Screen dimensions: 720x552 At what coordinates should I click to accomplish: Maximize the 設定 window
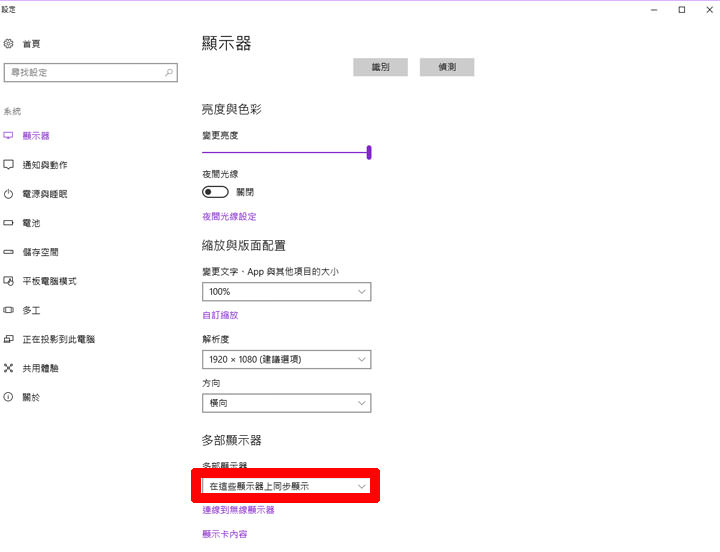(x=682, y=10)
